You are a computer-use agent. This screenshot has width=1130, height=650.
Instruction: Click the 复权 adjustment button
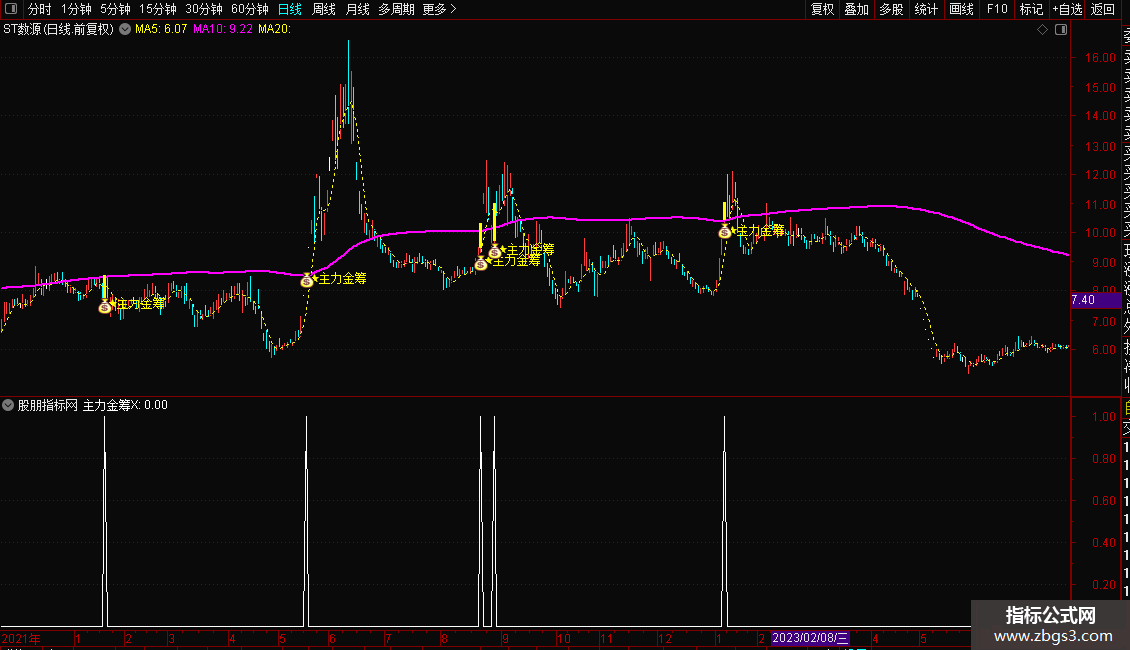(822, 9)
